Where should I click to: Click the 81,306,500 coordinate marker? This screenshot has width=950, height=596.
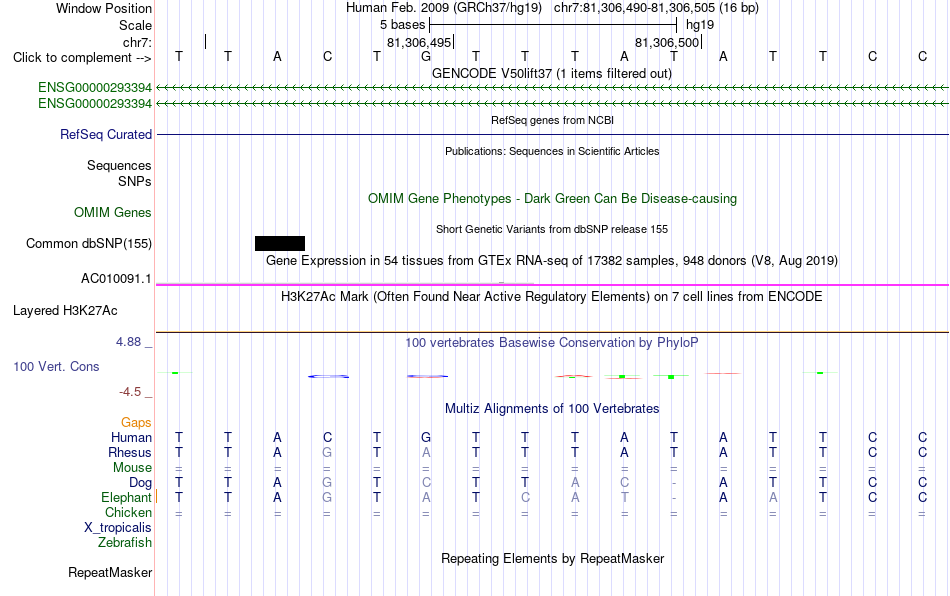[667, 42]
